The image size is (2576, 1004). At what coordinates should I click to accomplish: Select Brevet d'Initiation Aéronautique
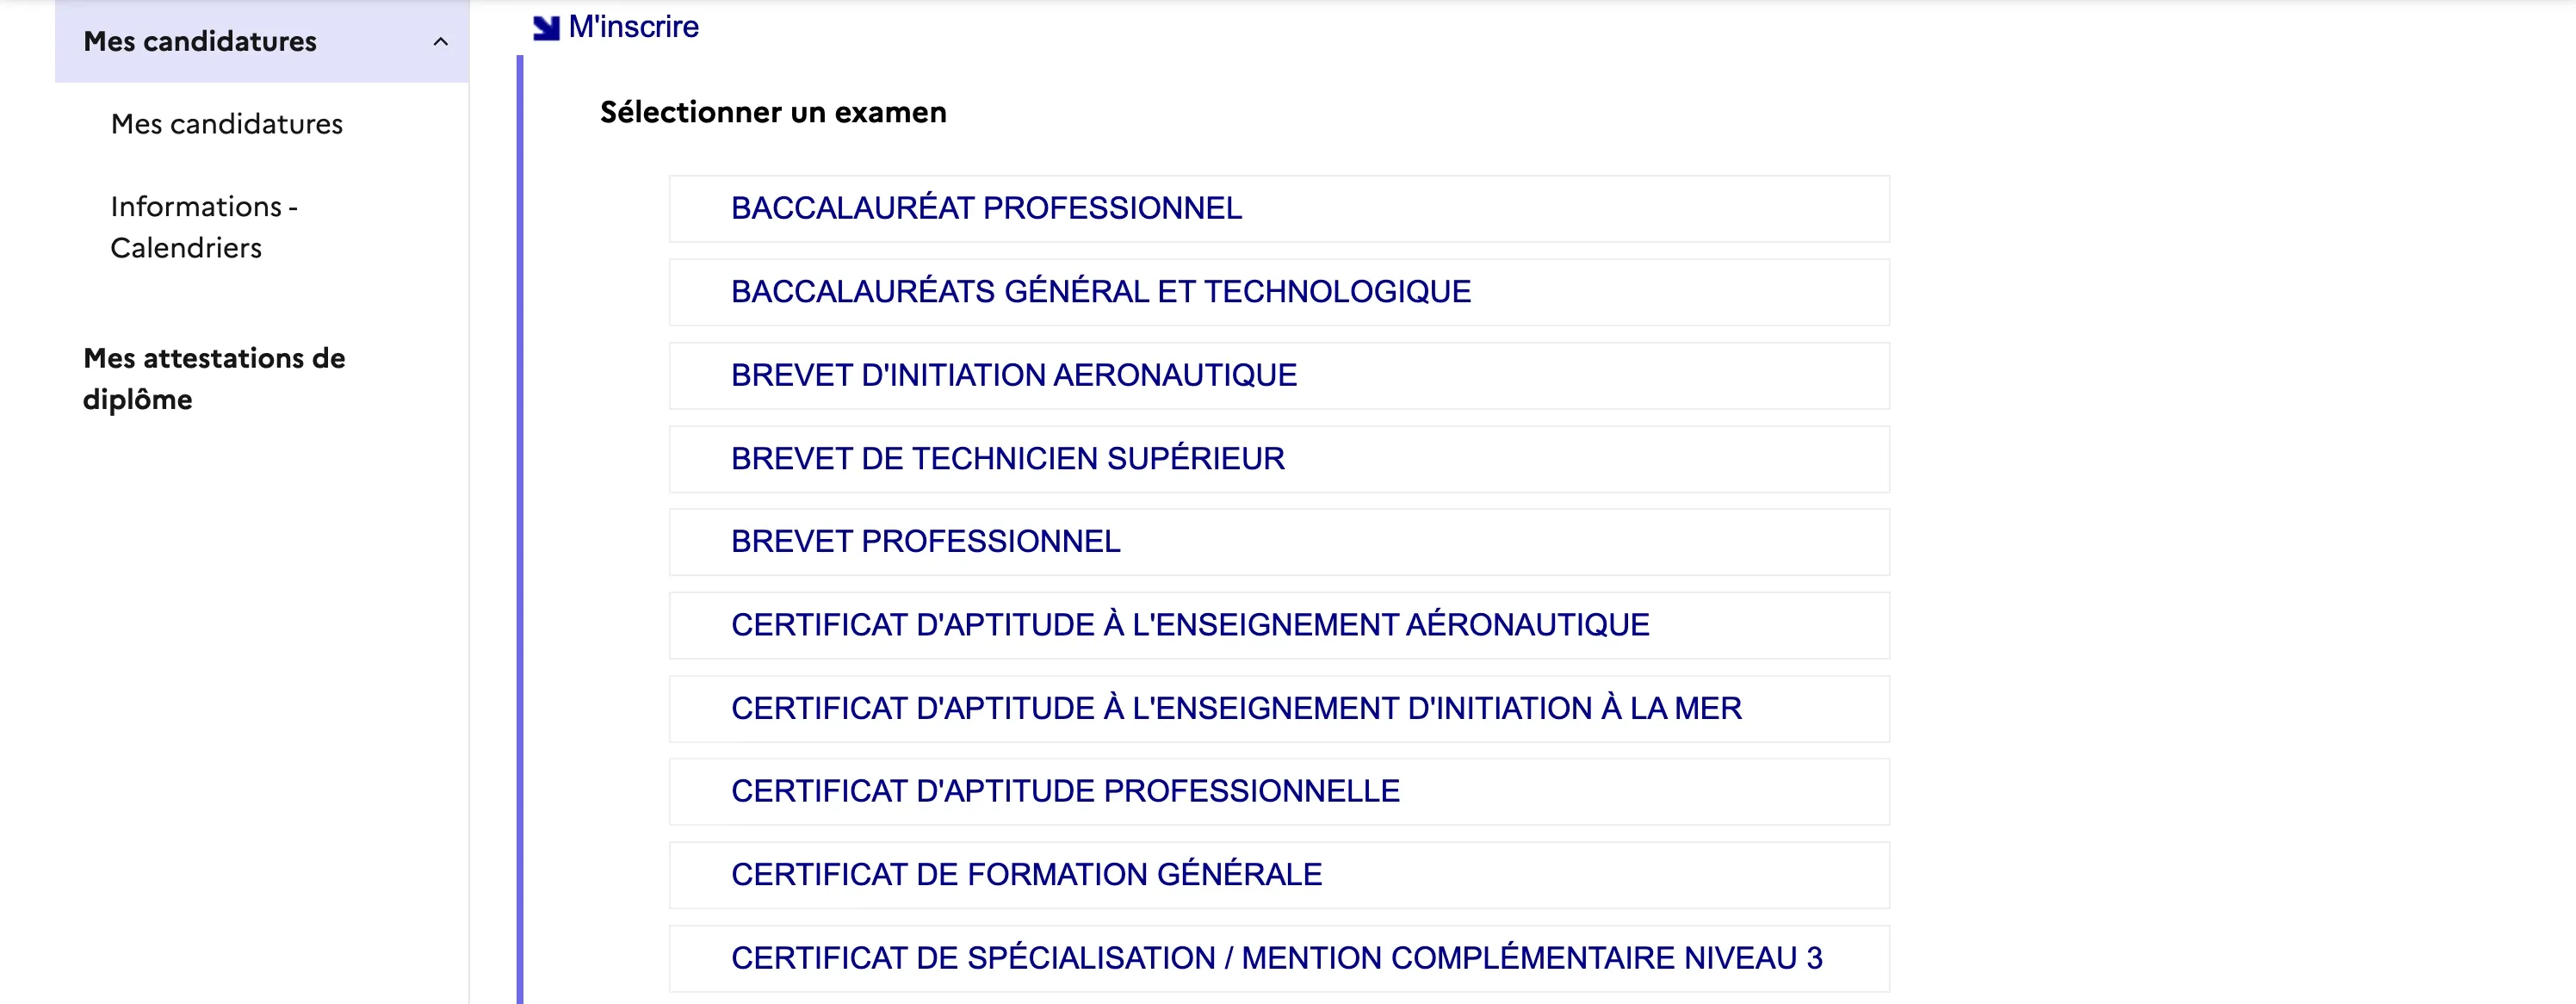(1013, 376)
